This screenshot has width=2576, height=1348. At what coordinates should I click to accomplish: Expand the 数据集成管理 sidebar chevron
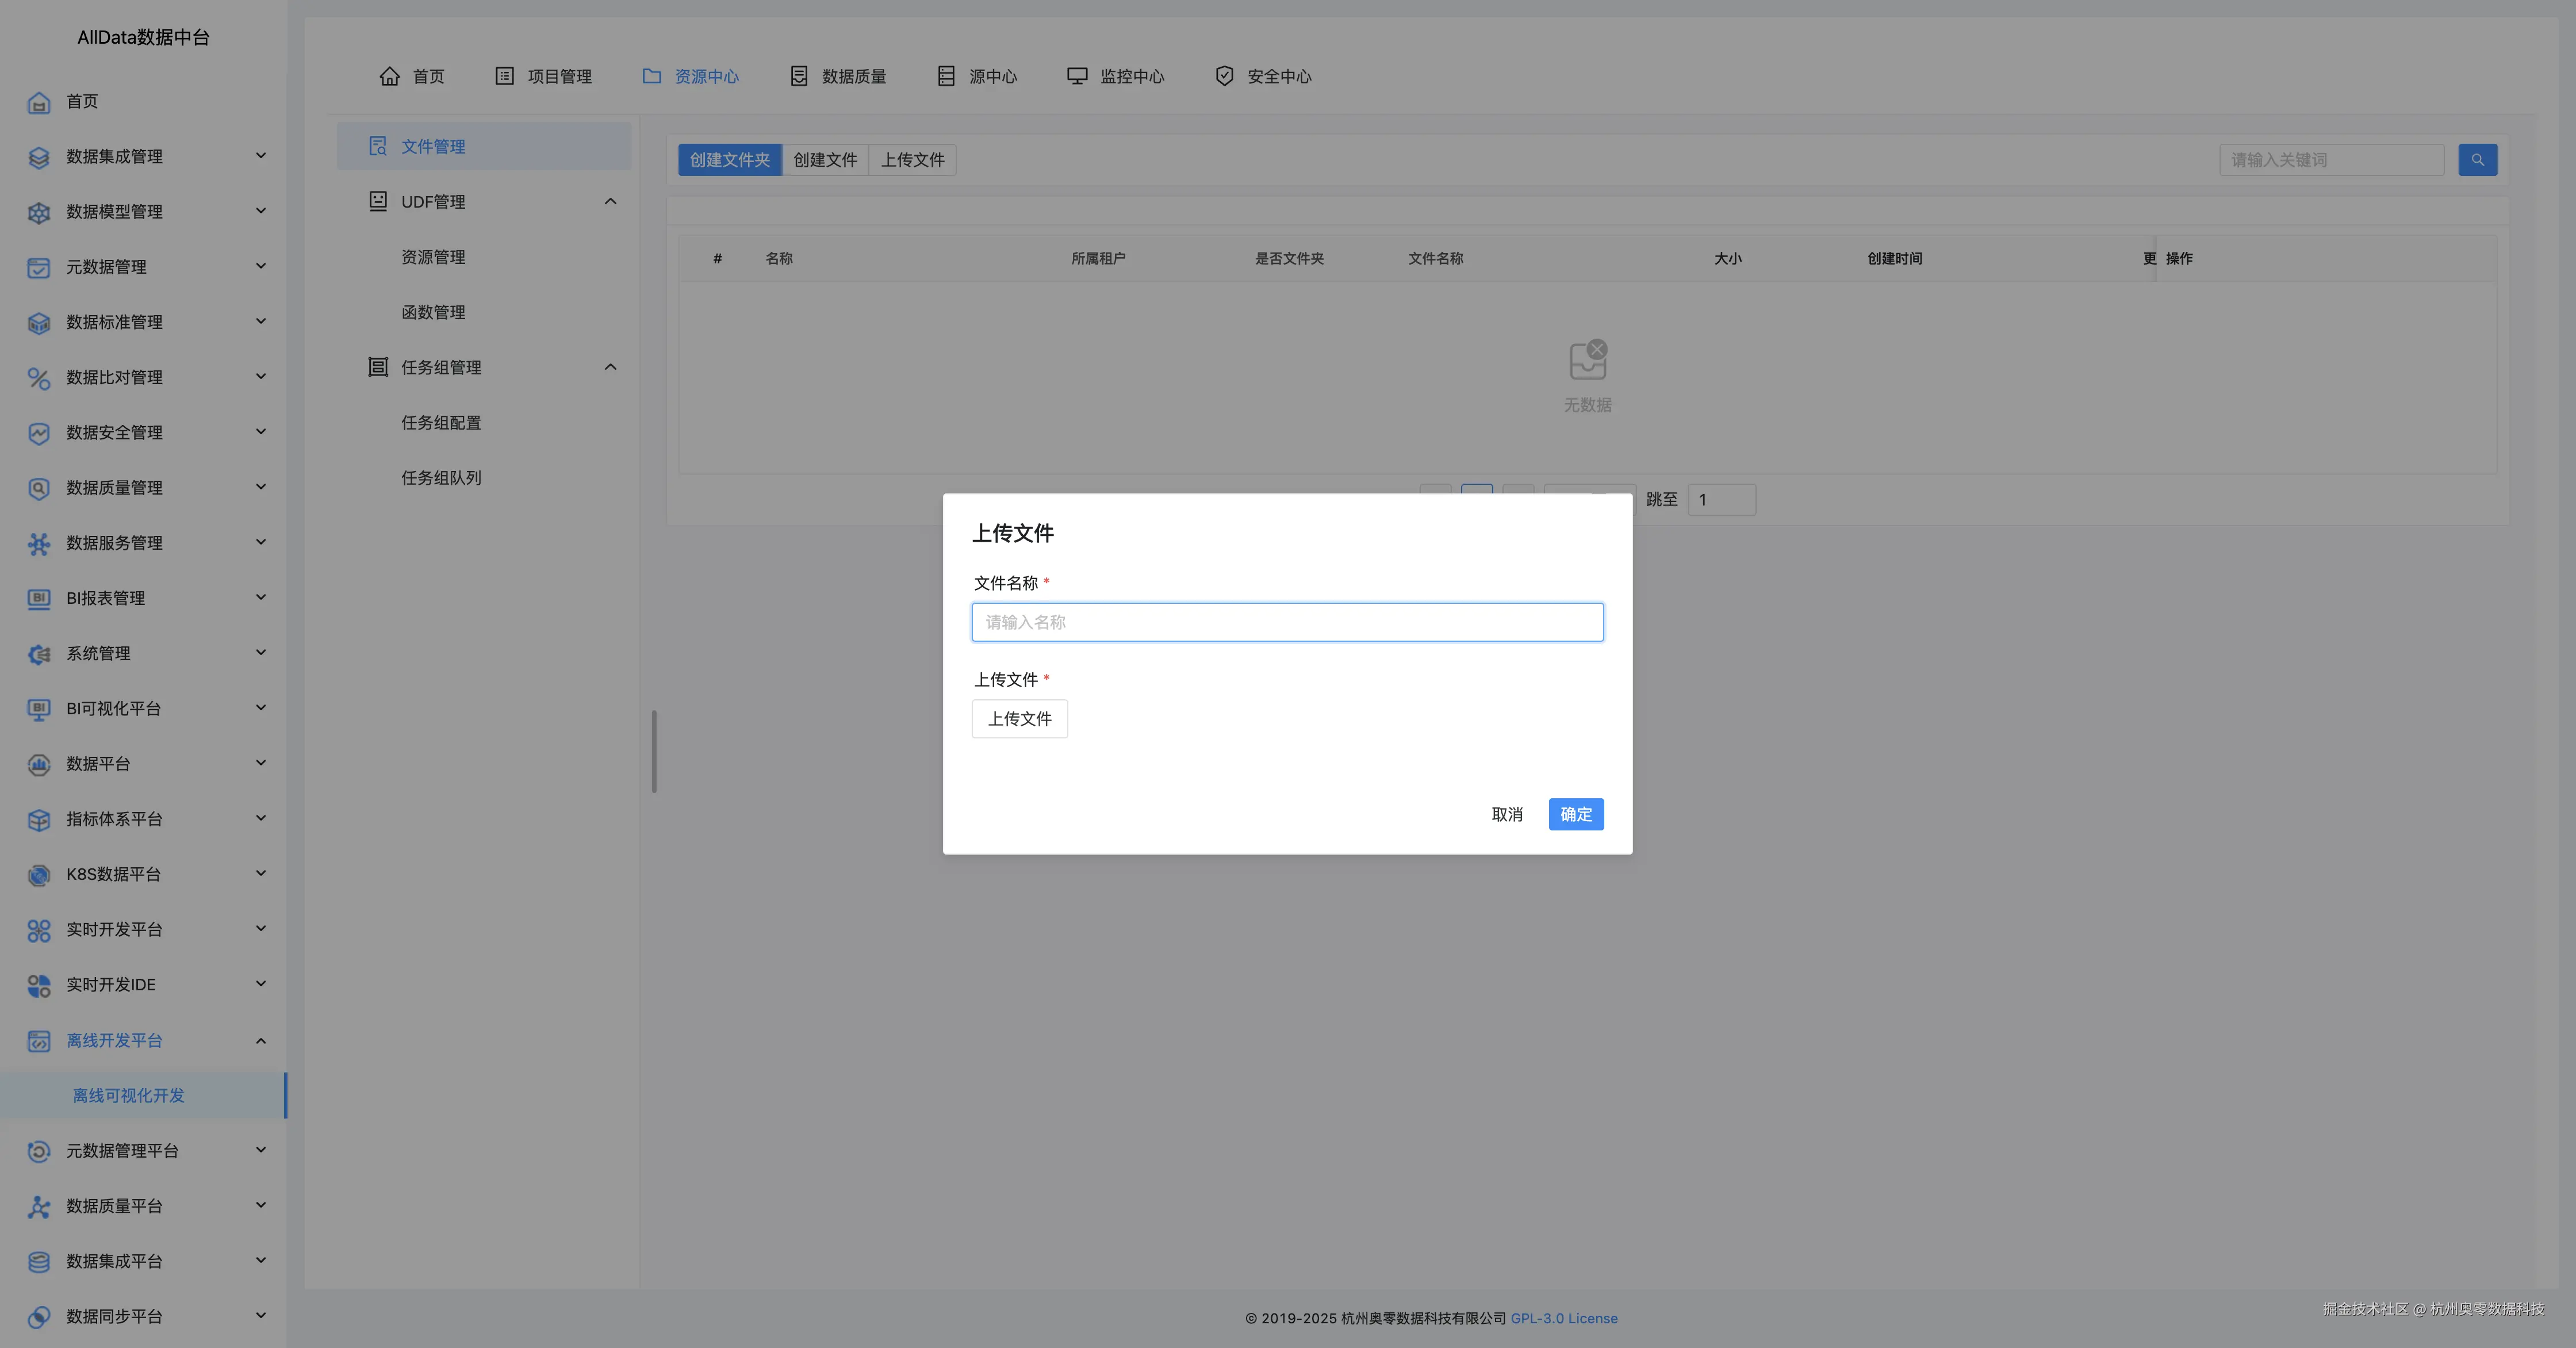coord(260,156)
